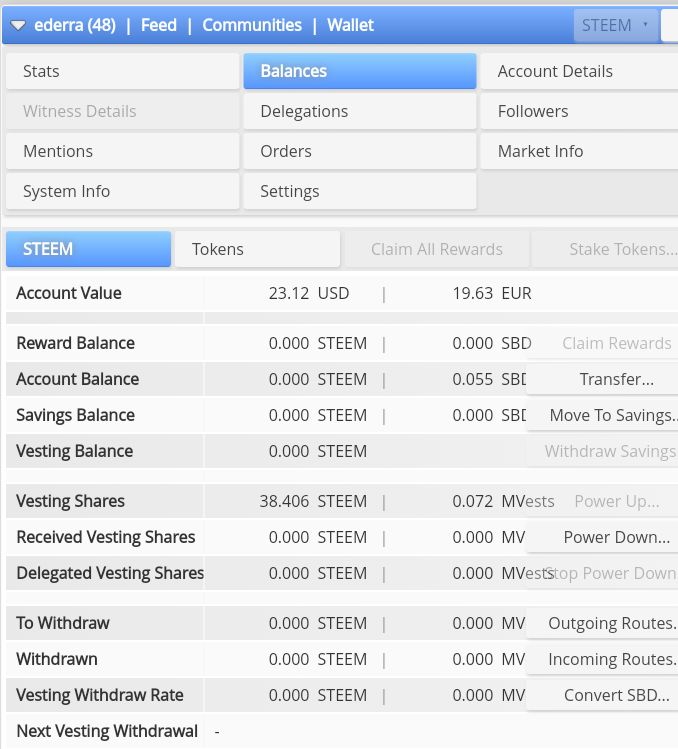Image resolution: width=678 pixels, height=749 pixels.
Task: Select the 38.406 STEEM vesting shares value
Action: [313, 501]
